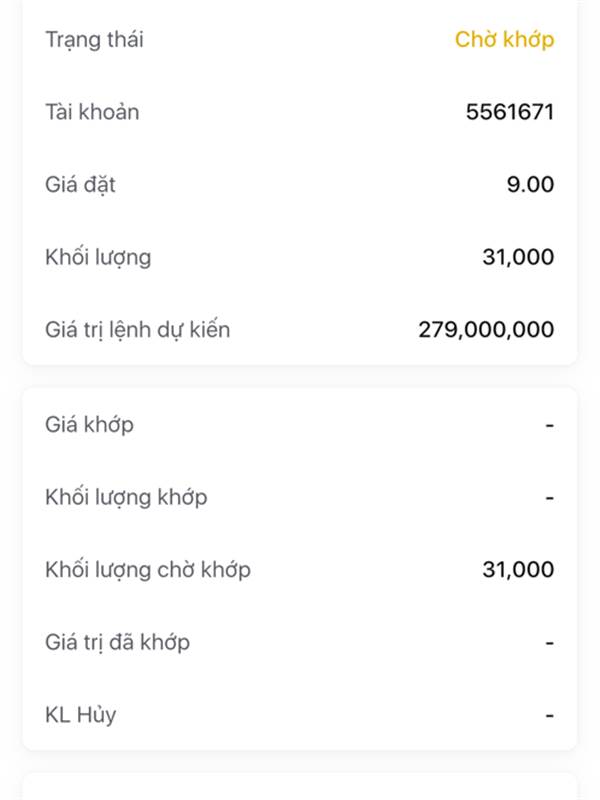The image size is (600, 800).
Task: Select the Khối lượng khớp label
Action: coord(127,497)
